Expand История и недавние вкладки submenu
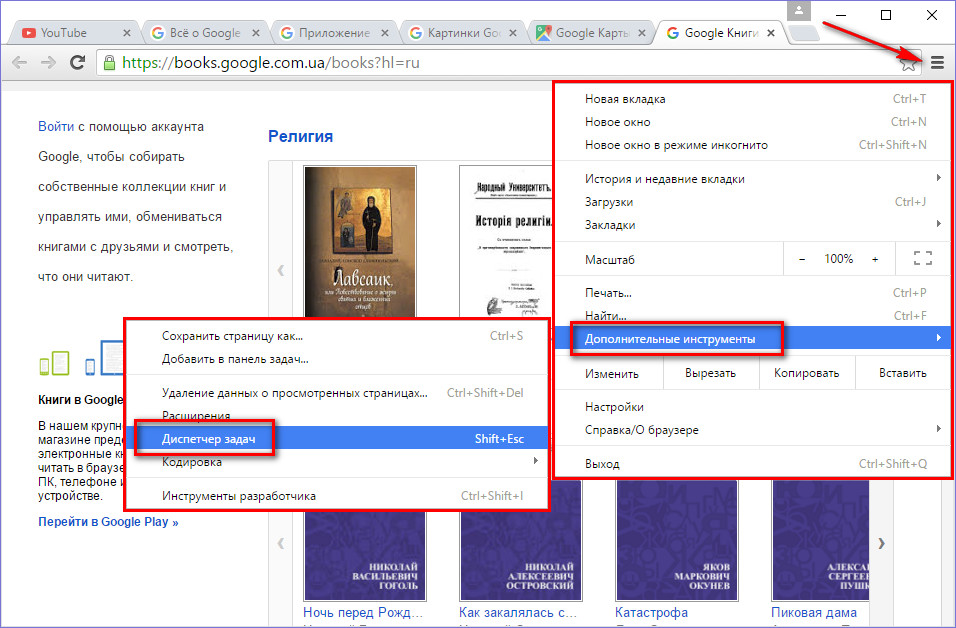Viewport: 956px width, 628px height. 752,179
